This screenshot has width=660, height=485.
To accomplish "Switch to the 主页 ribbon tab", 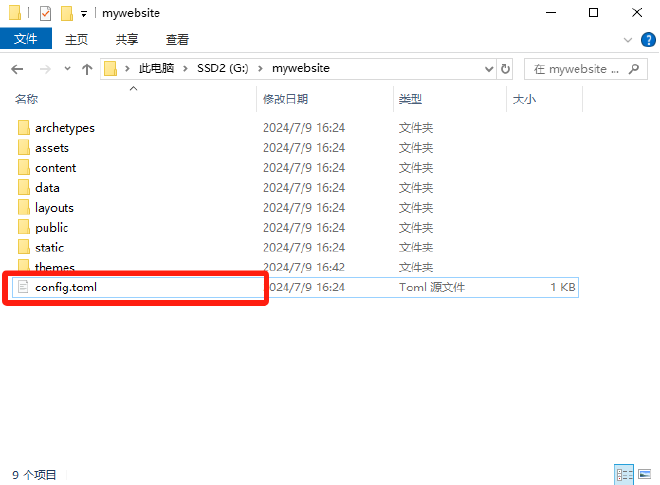I will [x=76, y=40].
